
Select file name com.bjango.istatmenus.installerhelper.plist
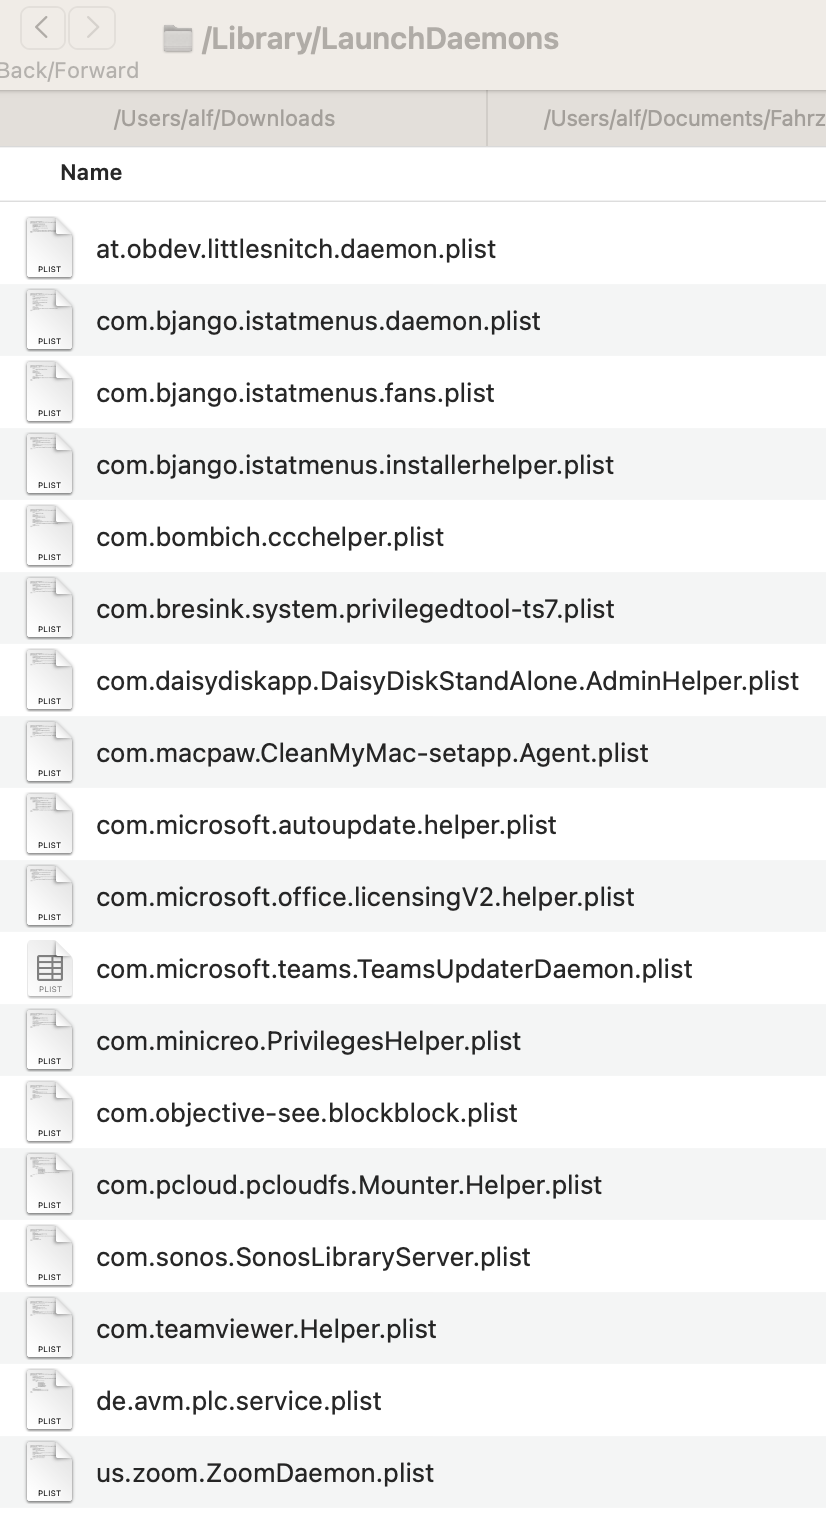(355, 465)
